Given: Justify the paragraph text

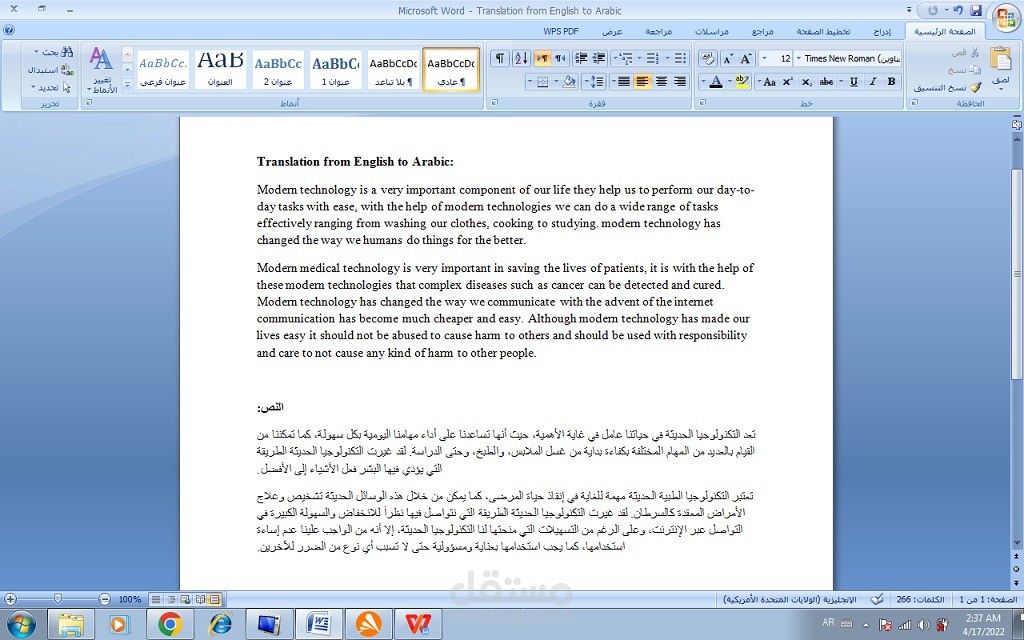Looking at the screenshot, I should 624,82.
